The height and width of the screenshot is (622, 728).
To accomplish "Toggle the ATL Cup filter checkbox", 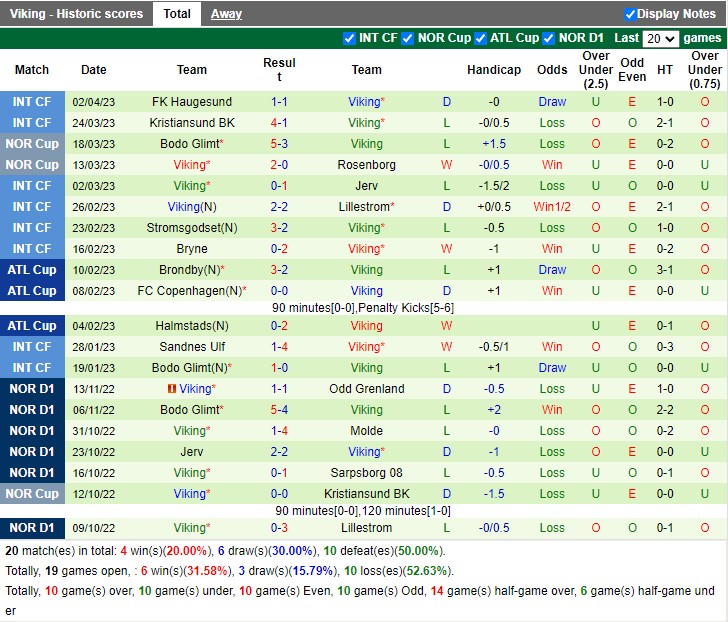I will click(x=480, y=39).
